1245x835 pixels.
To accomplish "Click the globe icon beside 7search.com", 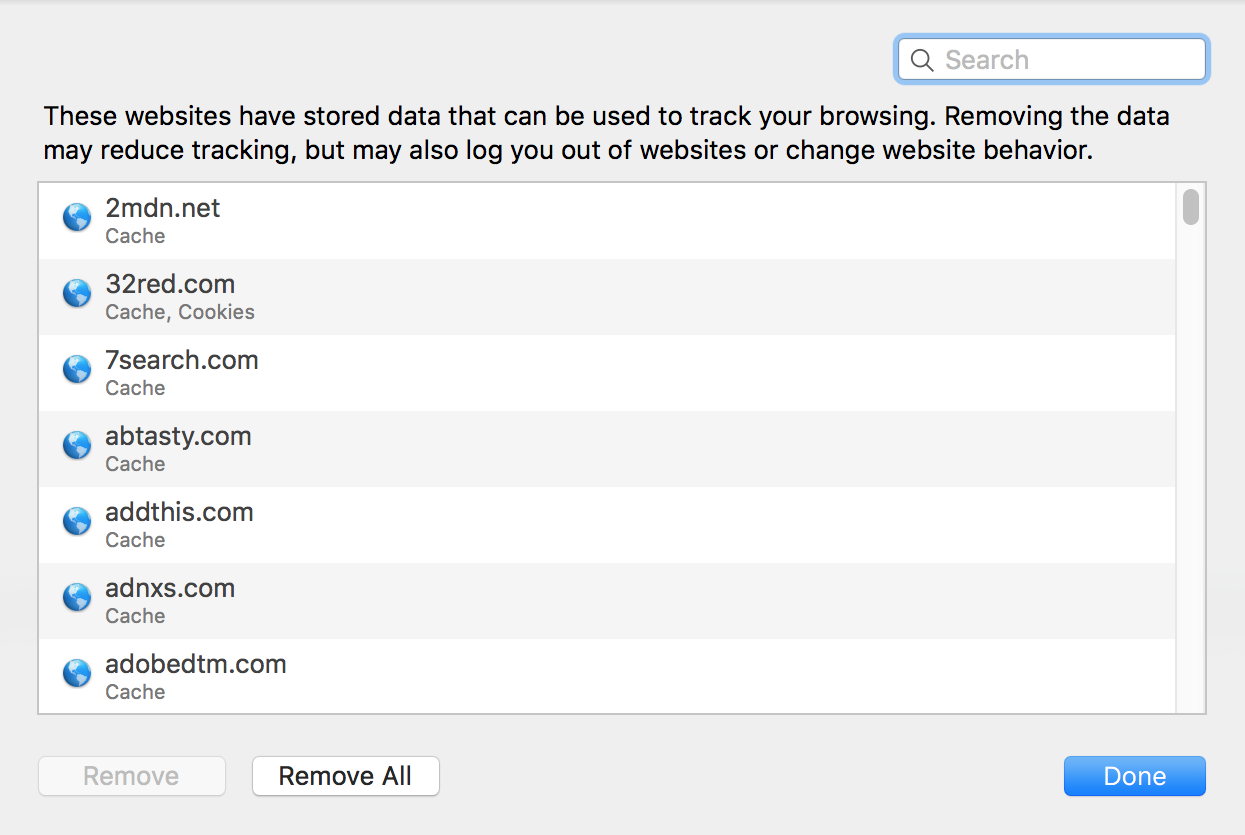I will [x=77, y=369].
